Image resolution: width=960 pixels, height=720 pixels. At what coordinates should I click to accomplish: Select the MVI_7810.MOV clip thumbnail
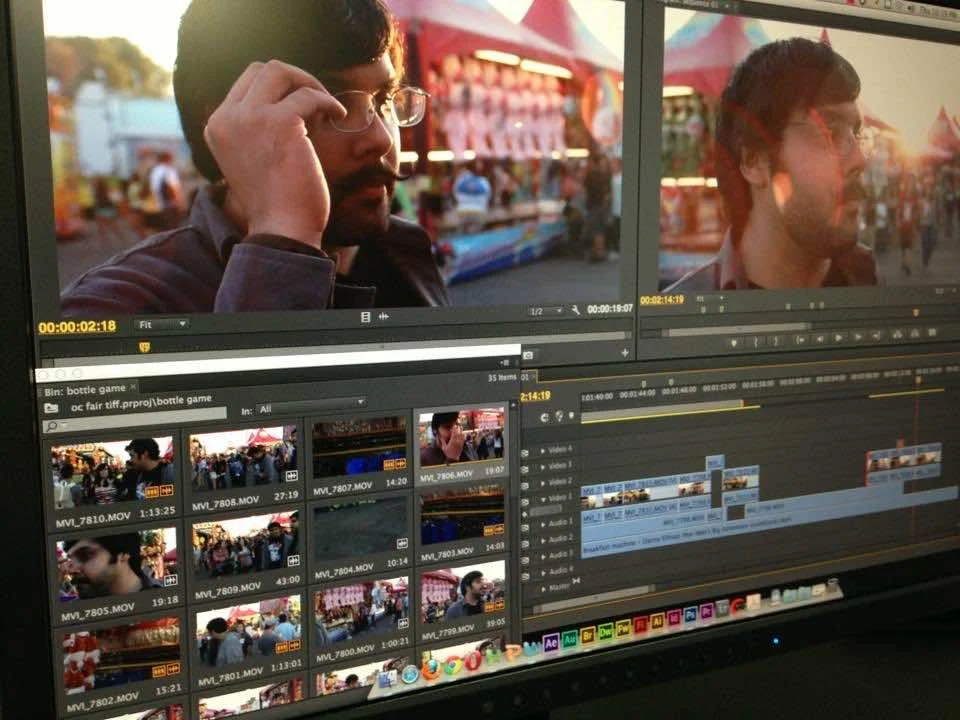pyautogui.click(x=113, y=473)
